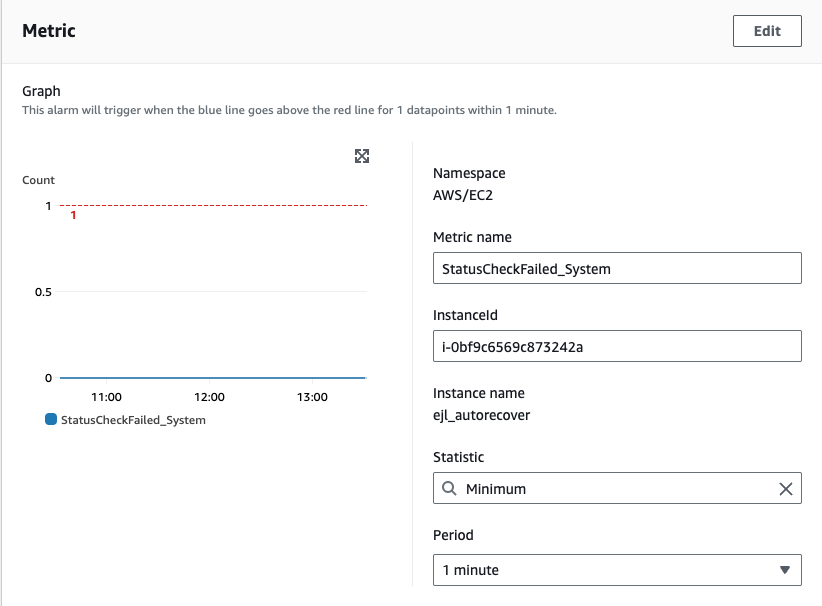The image size is (822, 606).
Task: Click the Edit button
Action: [x=767, y=31]
